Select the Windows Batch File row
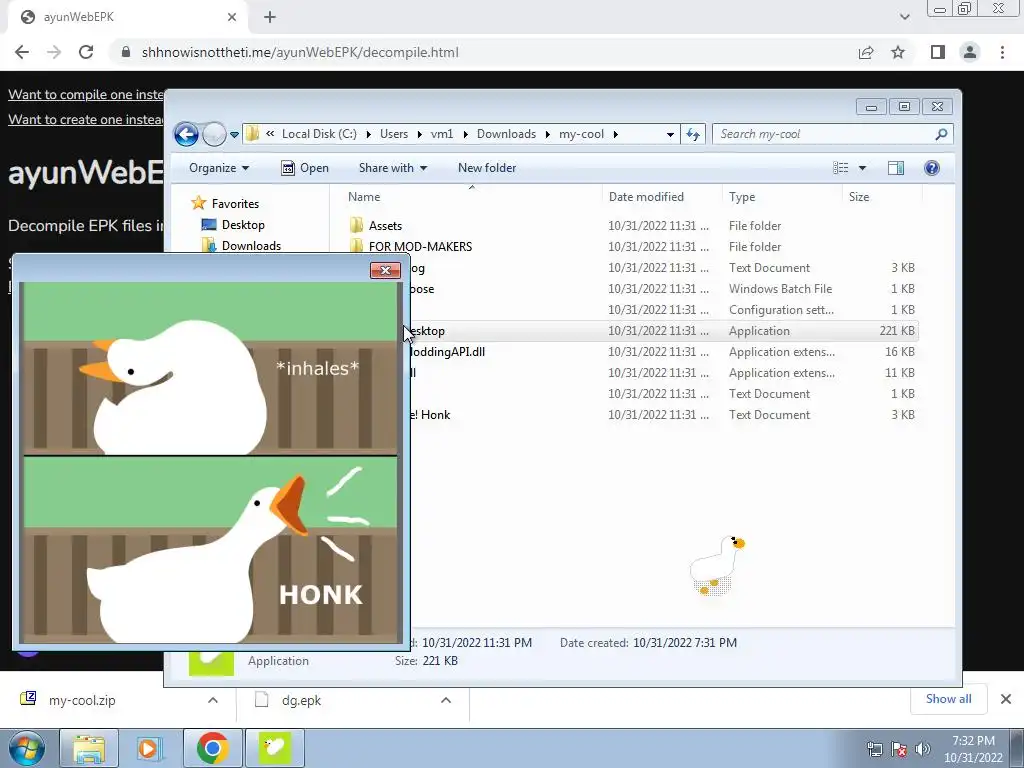Viewport: 1024px width, 768px height. 660,289
